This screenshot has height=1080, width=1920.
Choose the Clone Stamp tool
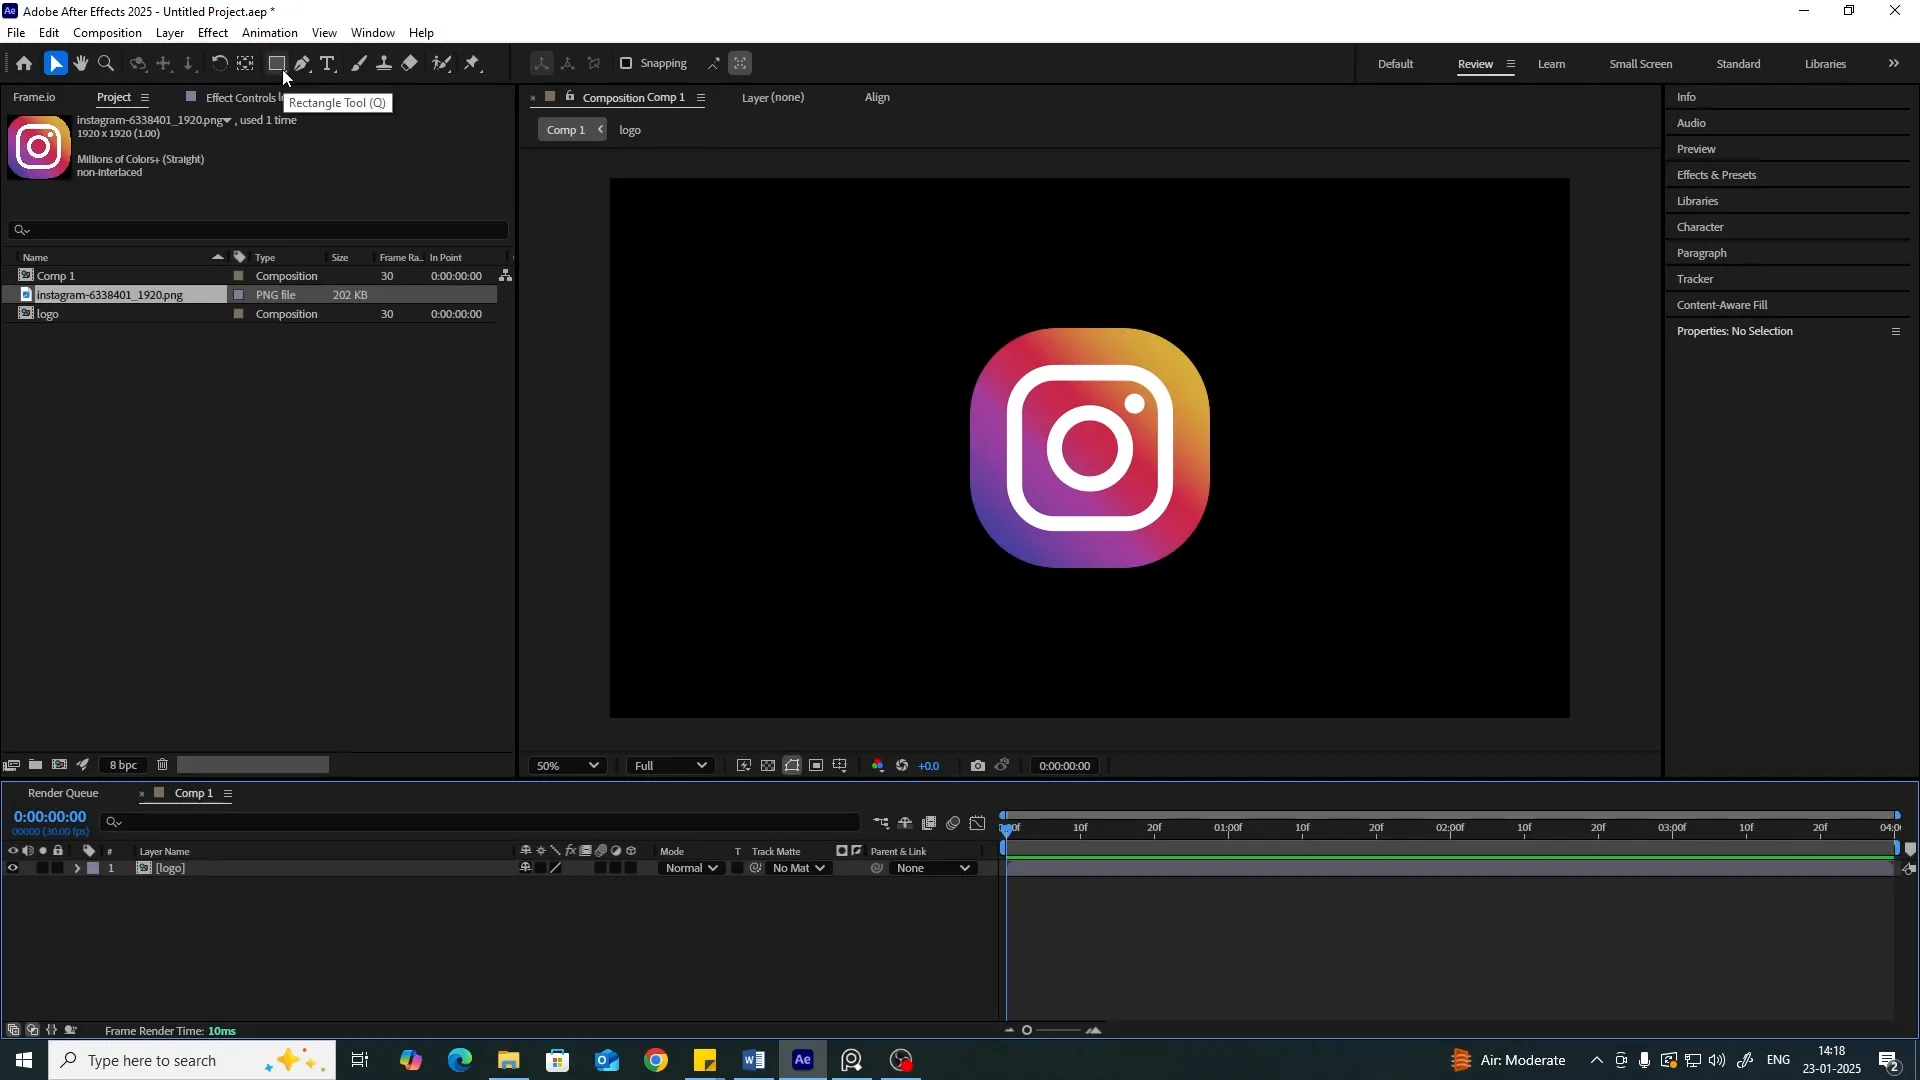[384, 63]
